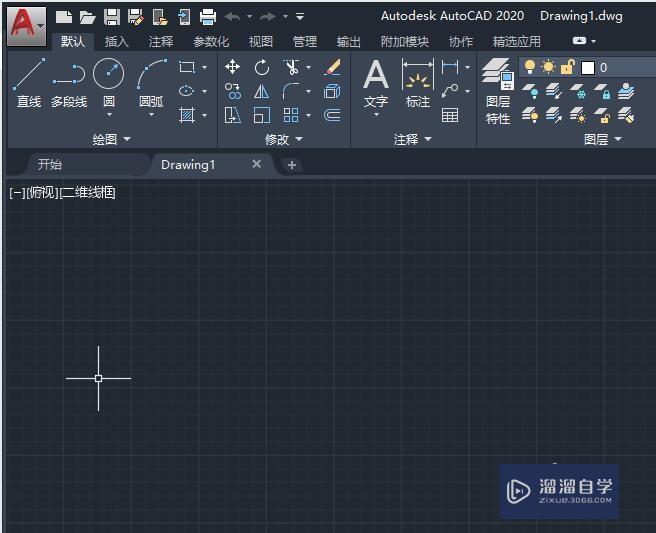
Task: Insert a Table from annotation panel
Action: [x=450, y=115]
